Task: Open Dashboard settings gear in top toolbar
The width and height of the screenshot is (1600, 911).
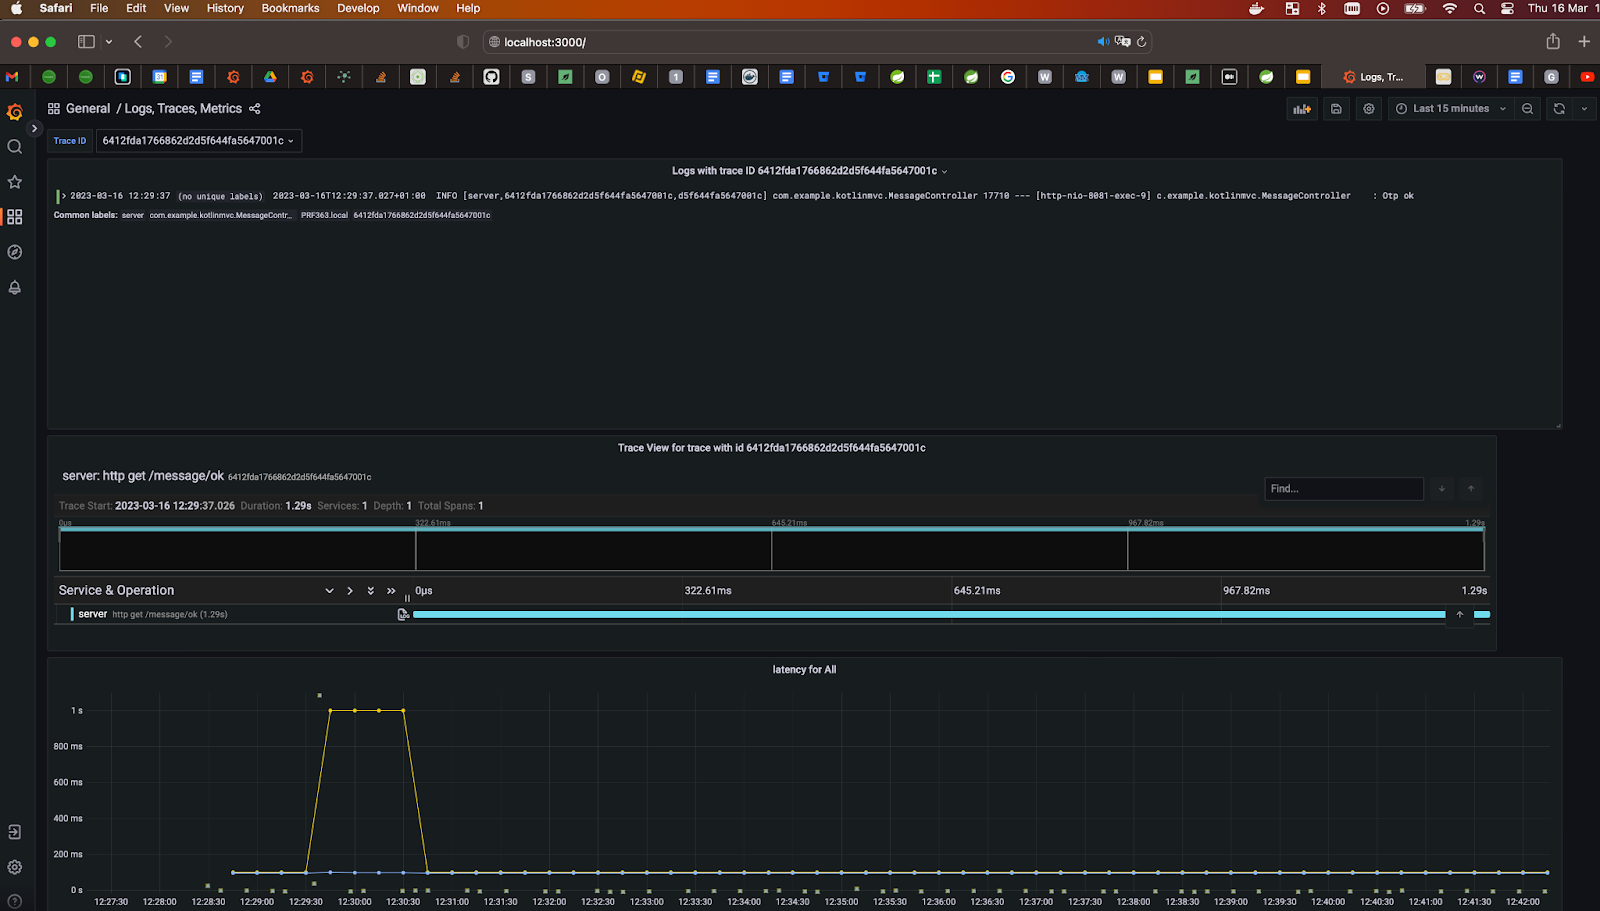Action: 1369,109
